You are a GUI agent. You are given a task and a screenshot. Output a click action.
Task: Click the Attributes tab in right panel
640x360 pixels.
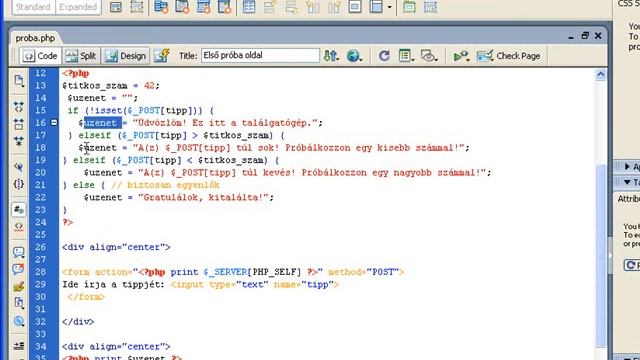629,199
